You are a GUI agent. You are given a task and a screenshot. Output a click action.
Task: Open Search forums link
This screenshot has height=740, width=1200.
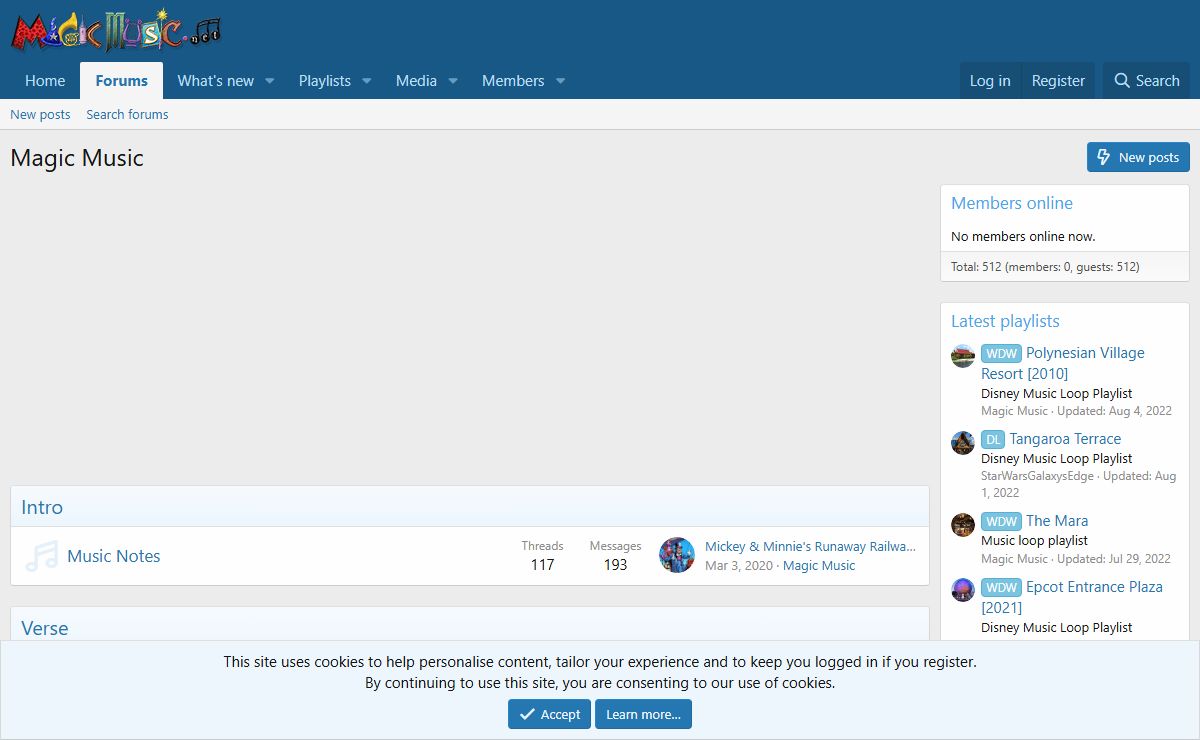(x=127, y=114)
